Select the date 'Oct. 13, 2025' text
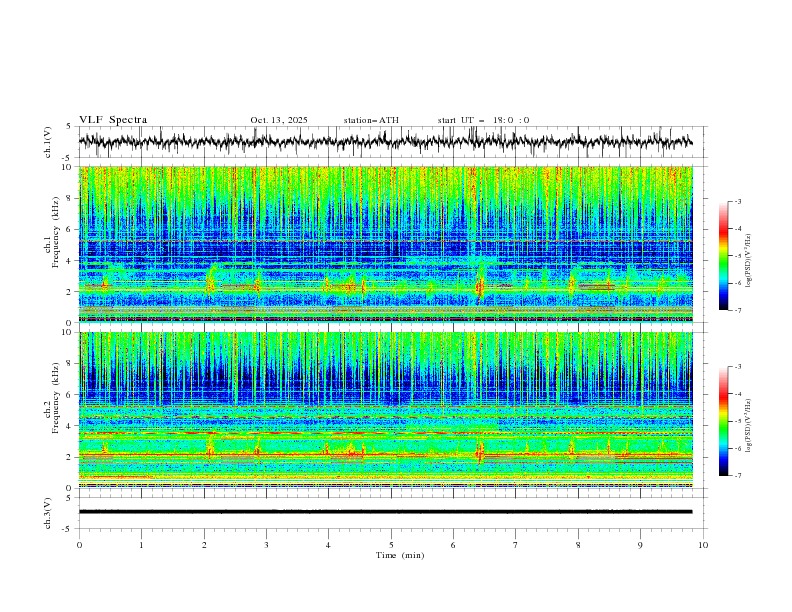 coord(279,120)
